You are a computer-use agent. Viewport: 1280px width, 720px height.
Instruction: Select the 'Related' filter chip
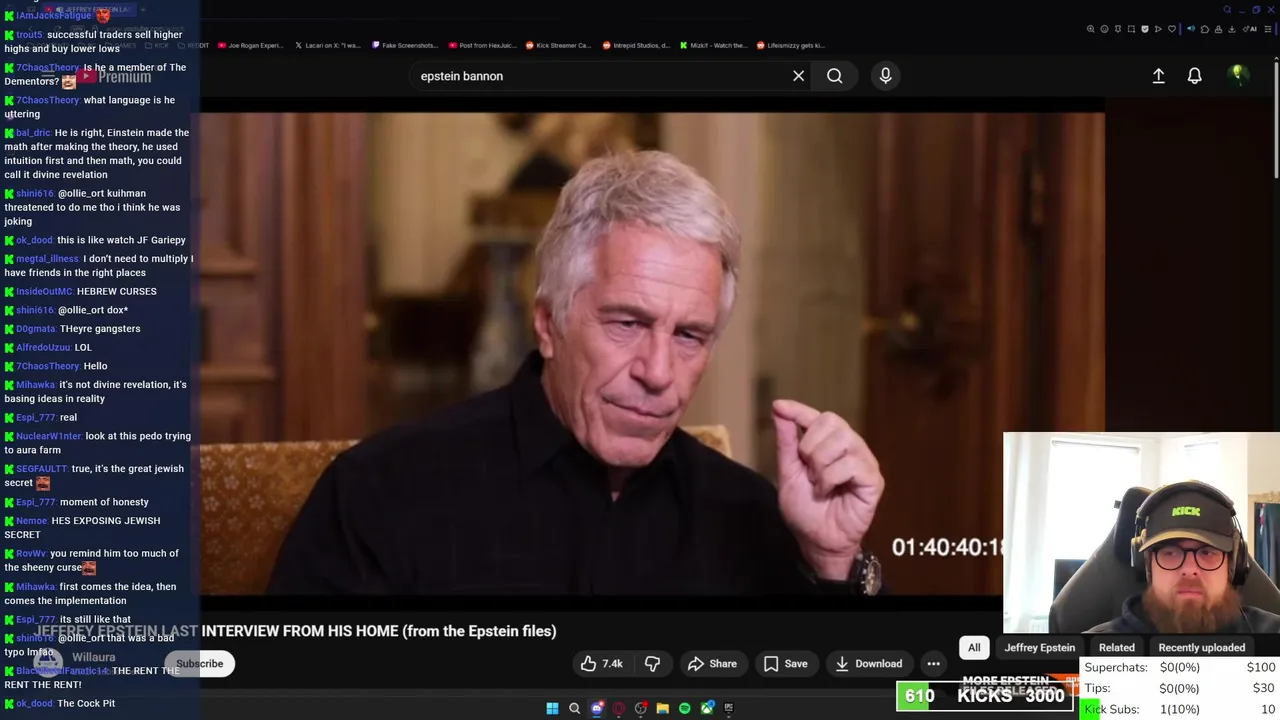[1116, 647]
